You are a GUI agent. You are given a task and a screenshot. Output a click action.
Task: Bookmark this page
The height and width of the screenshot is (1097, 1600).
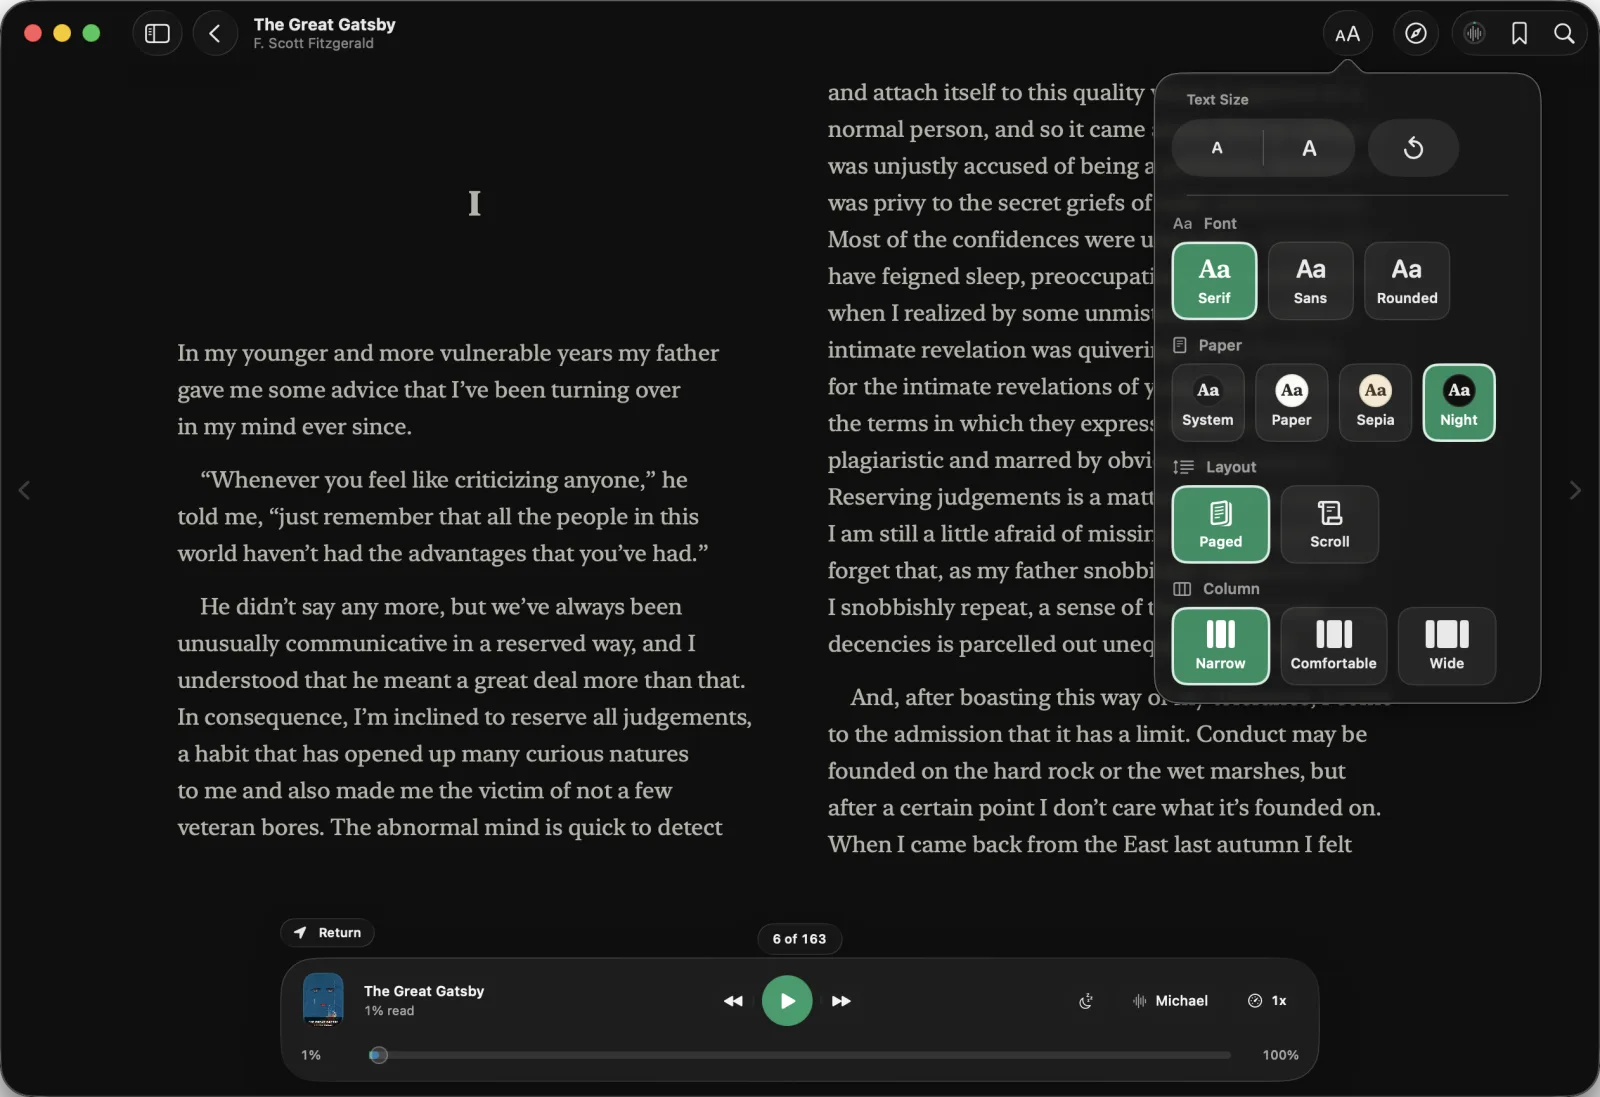(1519, 34)
